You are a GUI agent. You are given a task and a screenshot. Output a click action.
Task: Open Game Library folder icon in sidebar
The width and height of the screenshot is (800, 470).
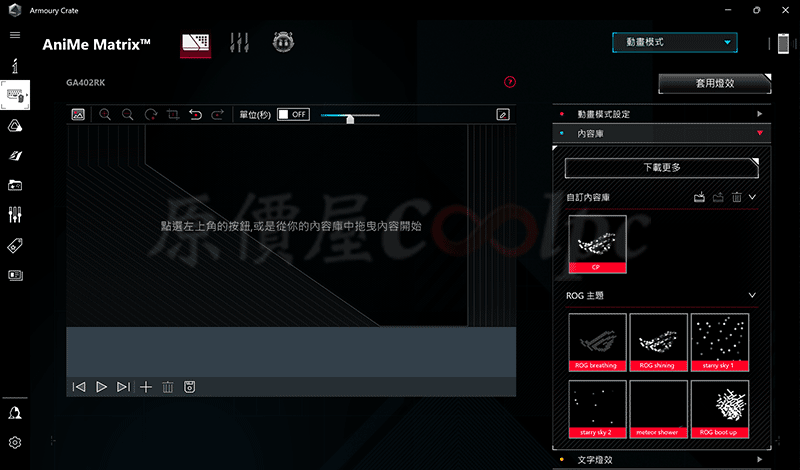(x=15, y=185)
